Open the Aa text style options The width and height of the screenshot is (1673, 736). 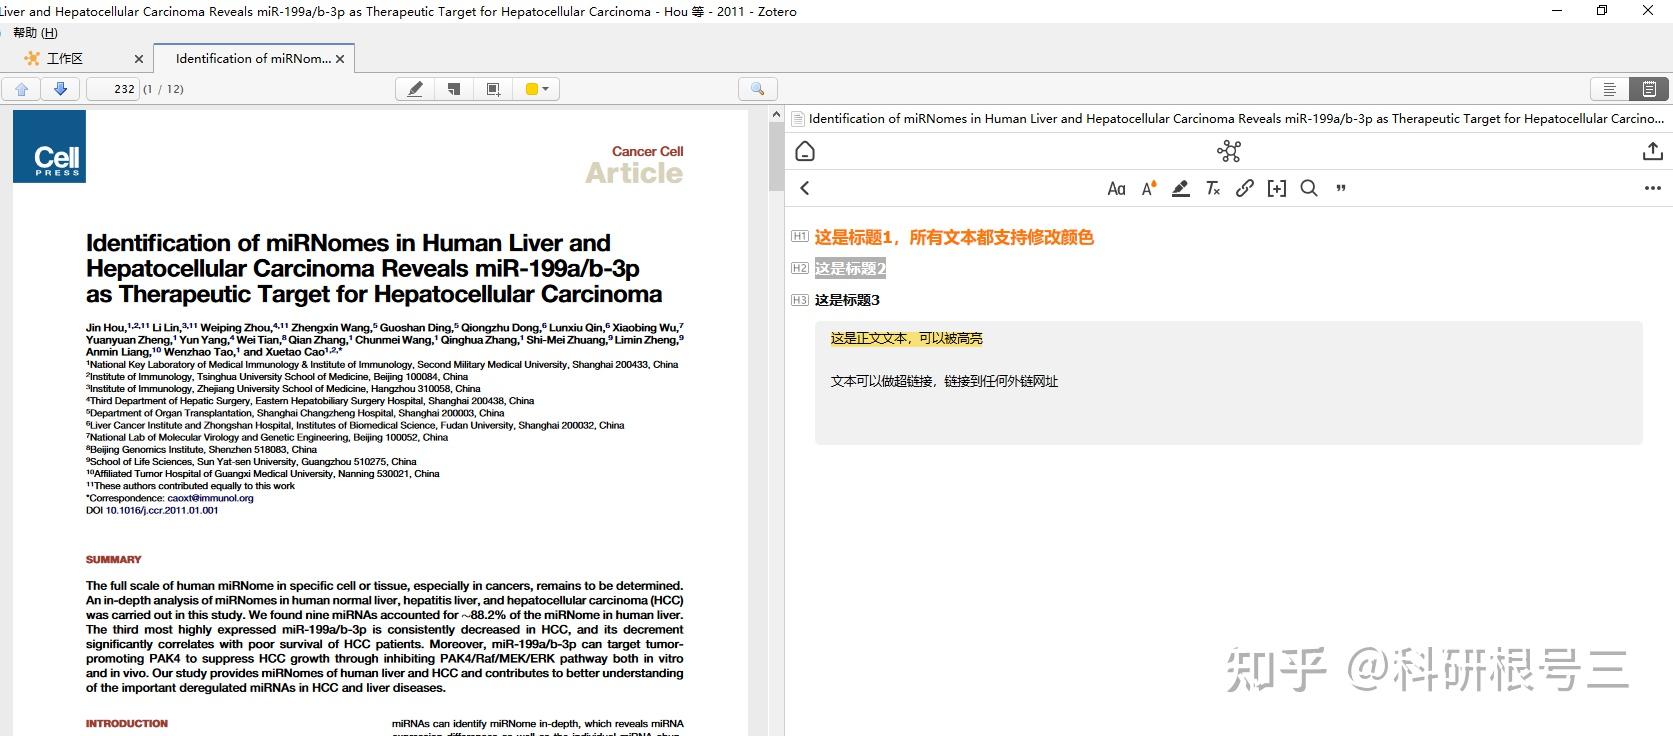tap(1117, 188)
